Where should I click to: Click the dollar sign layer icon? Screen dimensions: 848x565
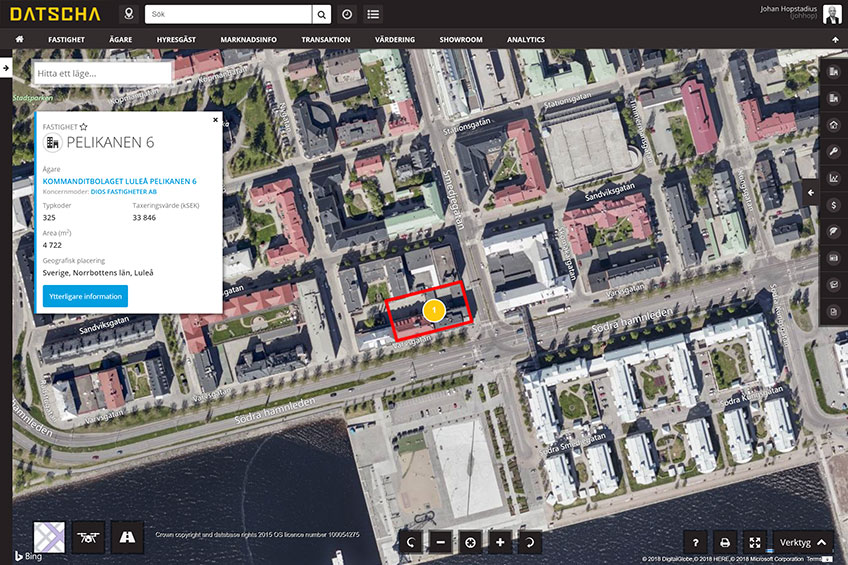point(834,204)
